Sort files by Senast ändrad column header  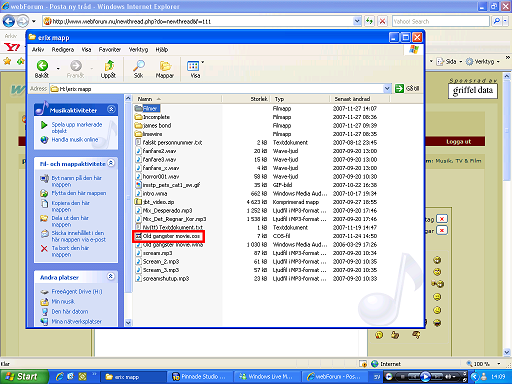(x=359, y=99)
